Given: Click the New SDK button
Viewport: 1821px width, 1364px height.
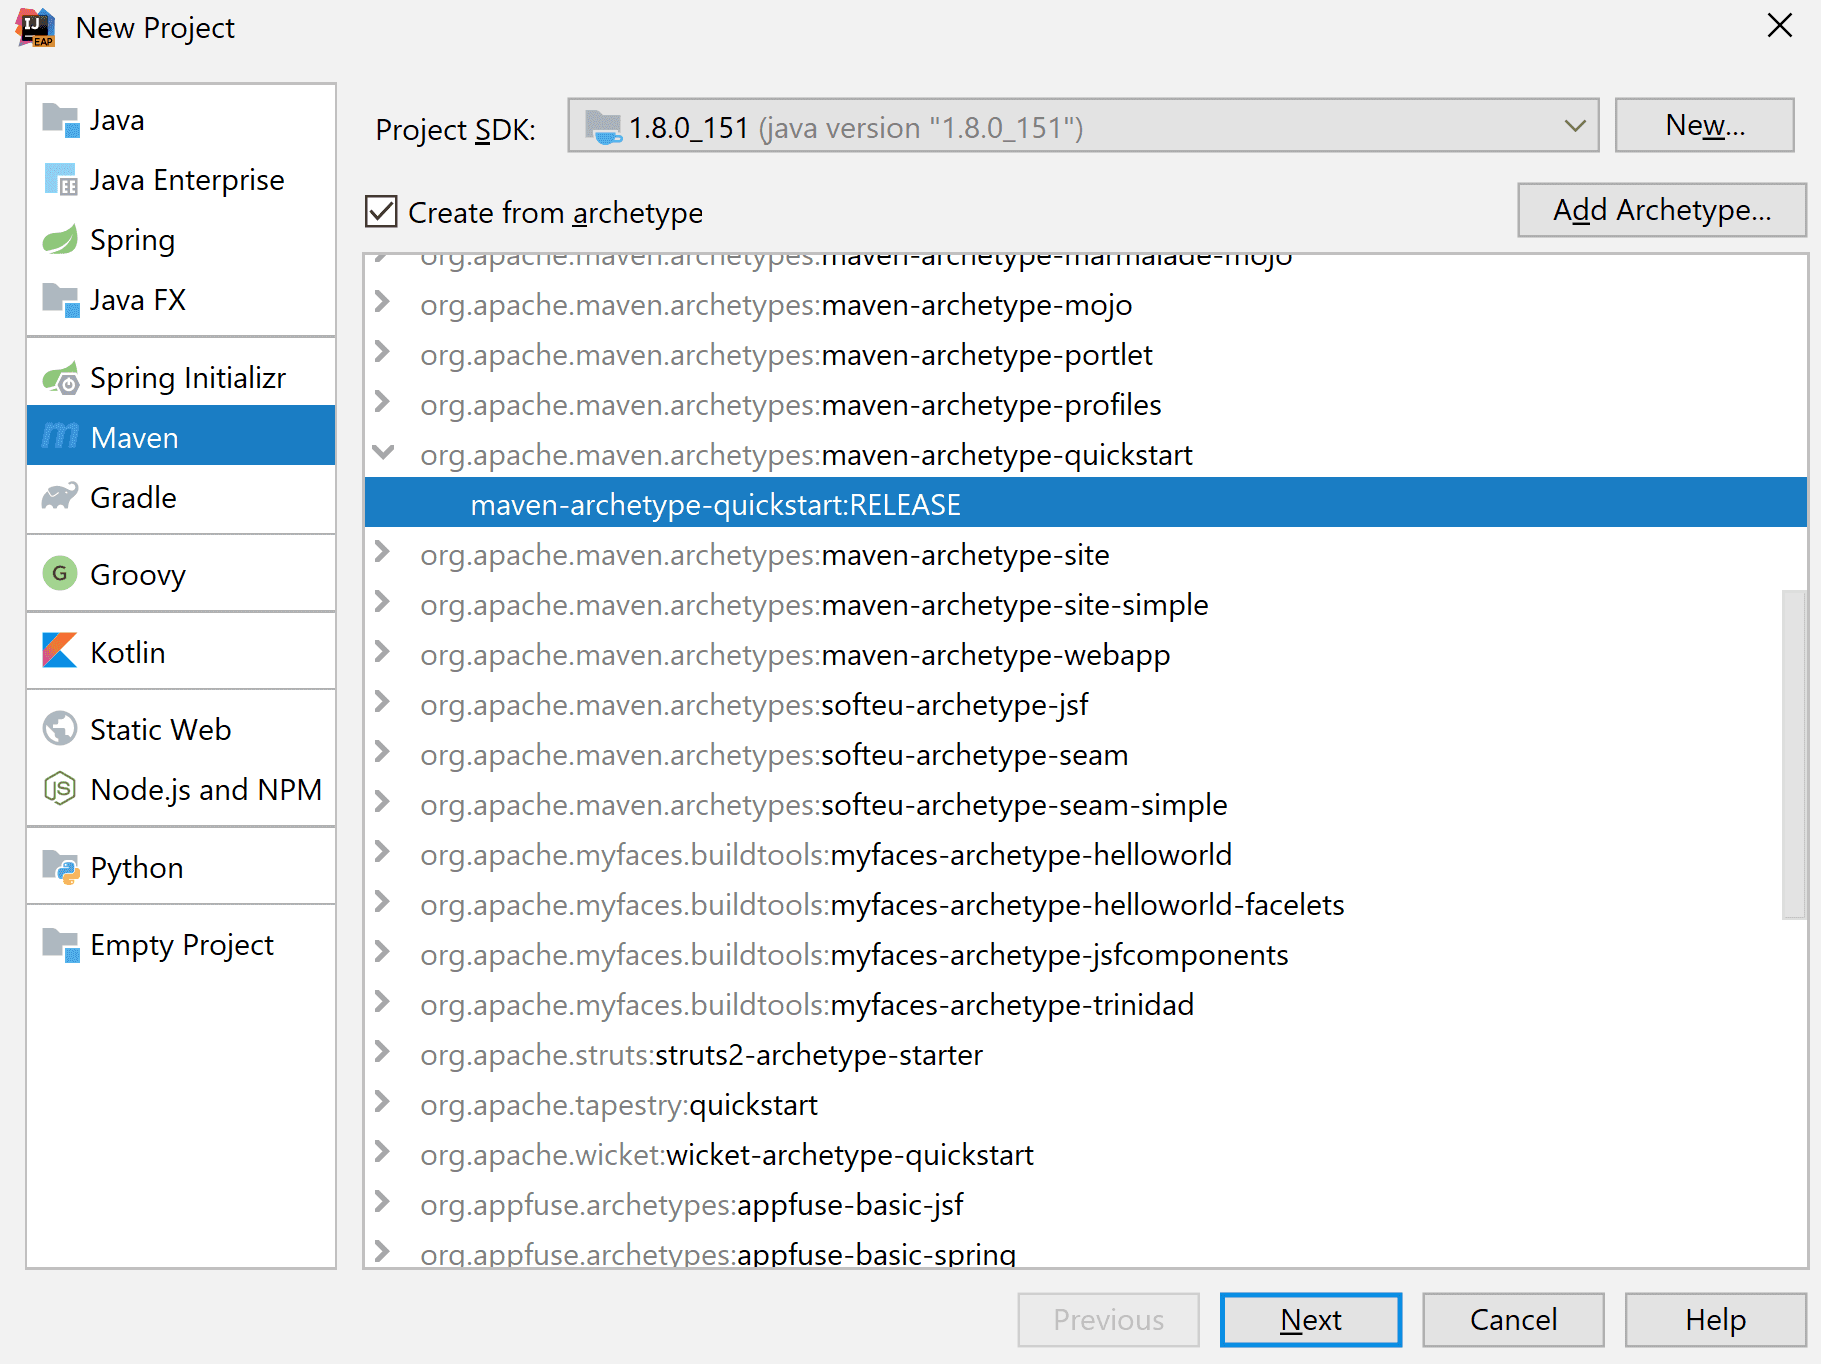Looking at the screenshot, I should click(x=1703, y=126).
